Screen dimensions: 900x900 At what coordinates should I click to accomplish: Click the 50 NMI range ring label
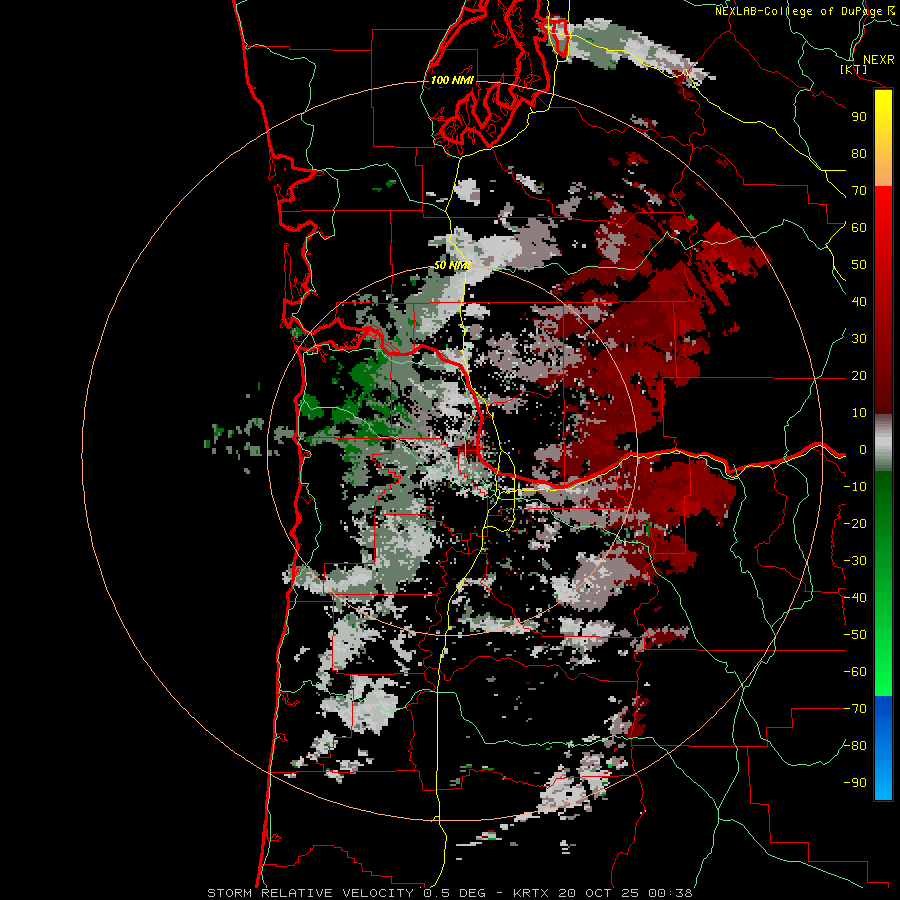click(x=452, y=265)
